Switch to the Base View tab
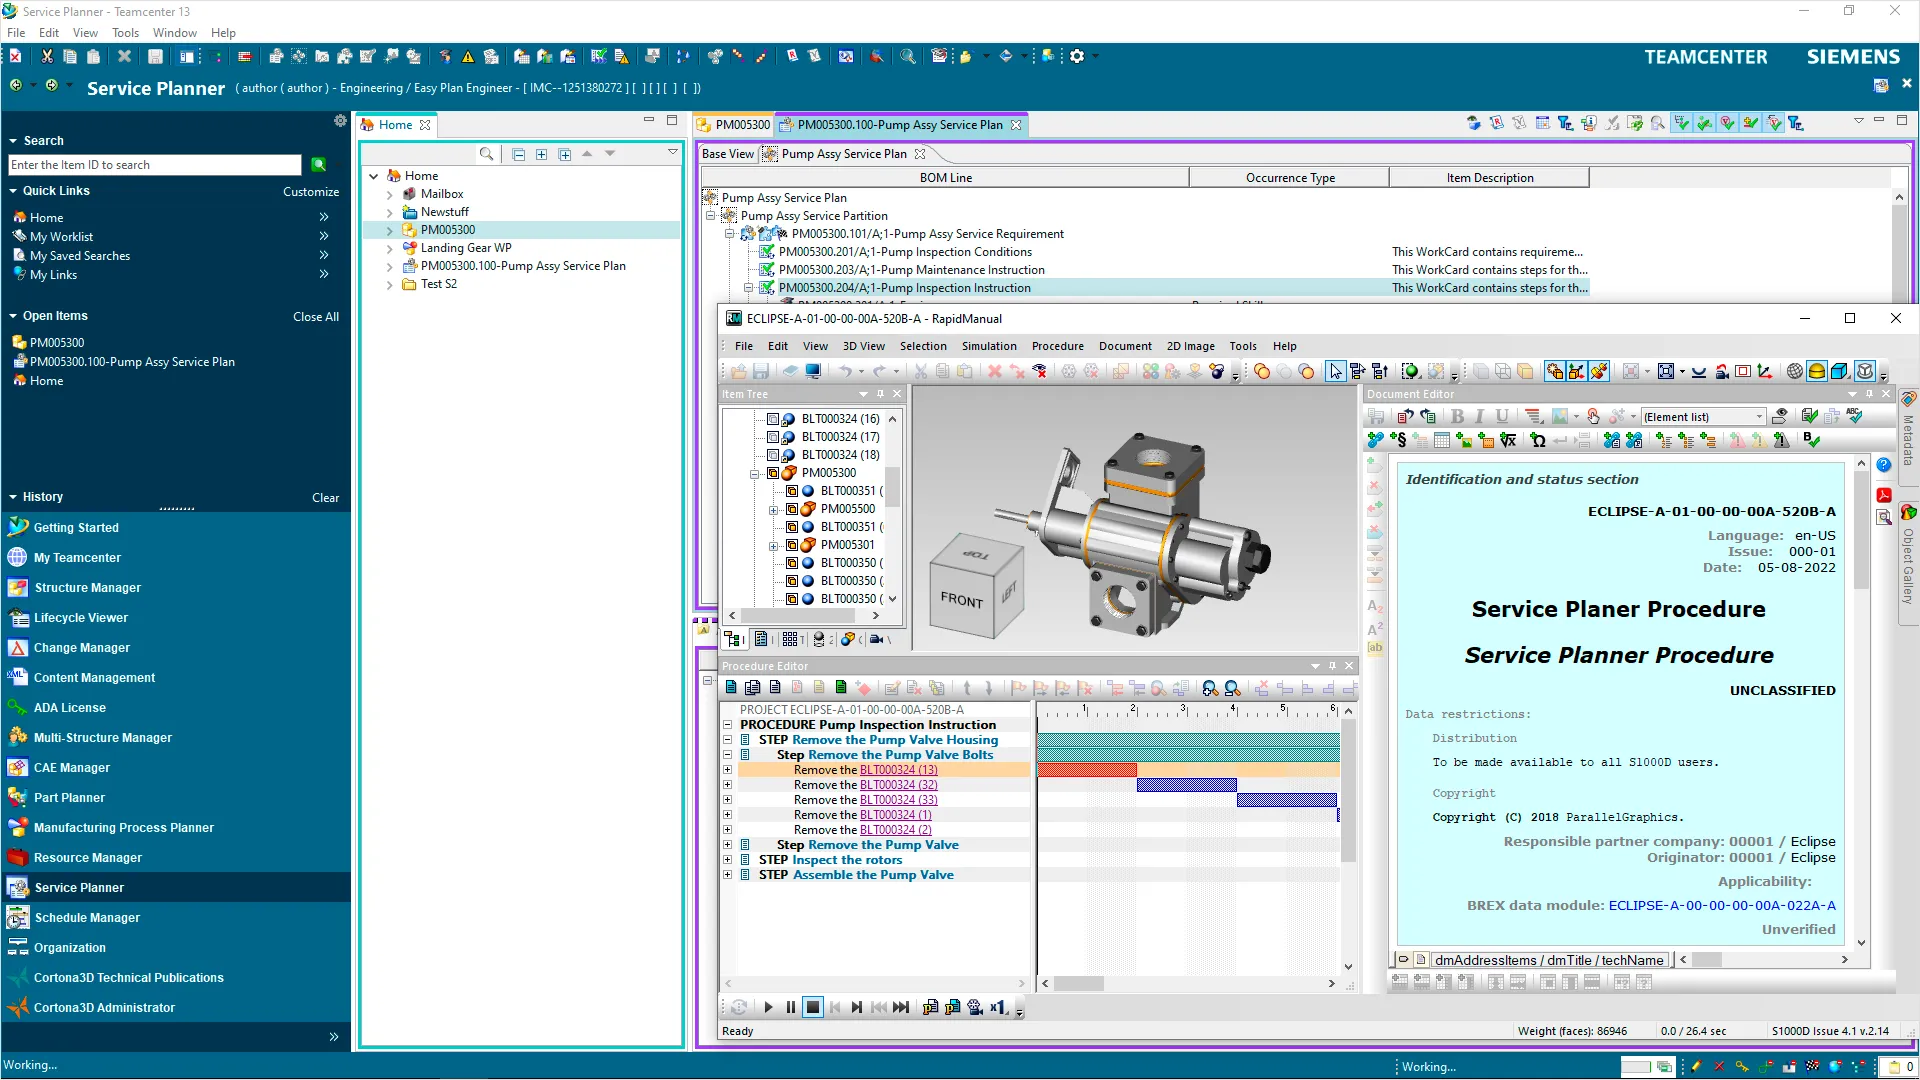The height and width of the screenshot is (1080, 1920). tap(727, 153)
